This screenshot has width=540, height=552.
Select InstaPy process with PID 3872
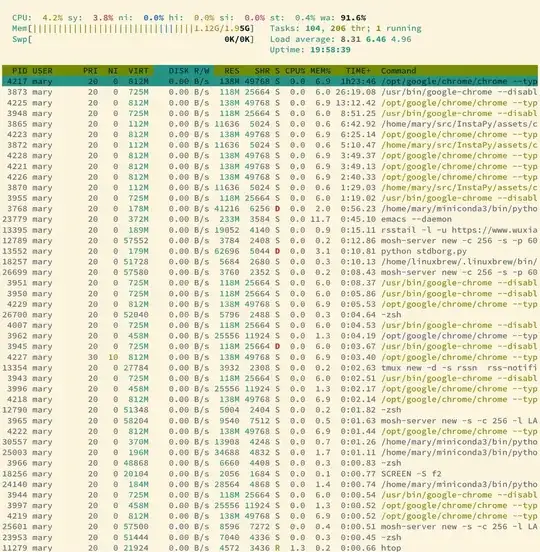coord(270,145)
